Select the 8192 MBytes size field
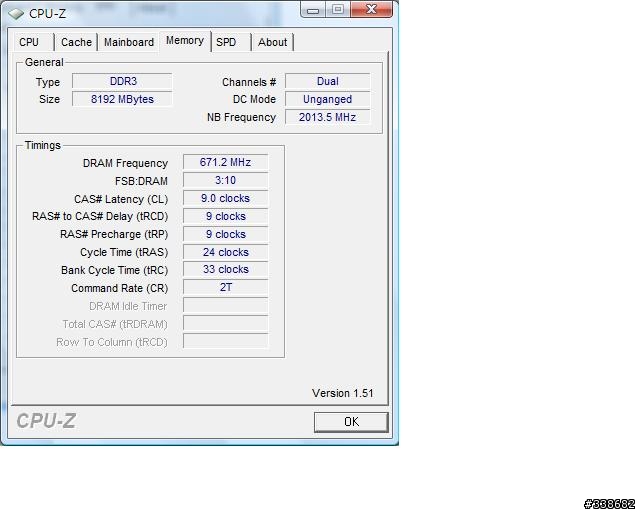This screenshot has height=512, width=640. click(x=122, y=99)
